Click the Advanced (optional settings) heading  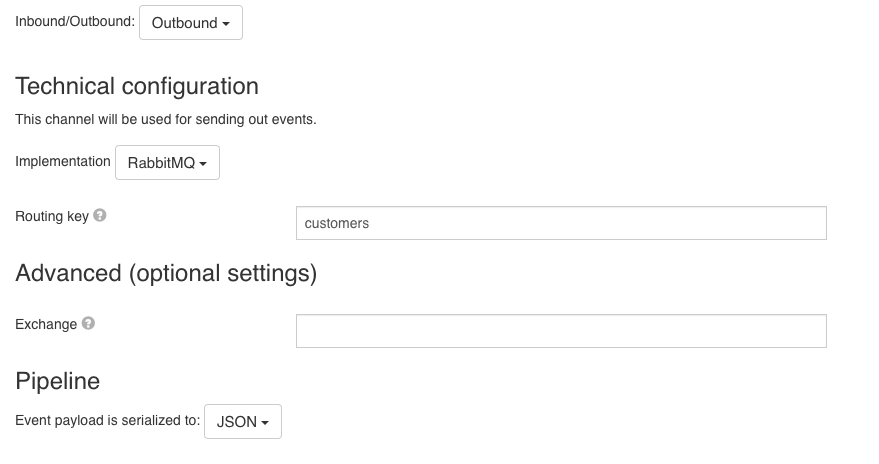(x=166, y=273)
